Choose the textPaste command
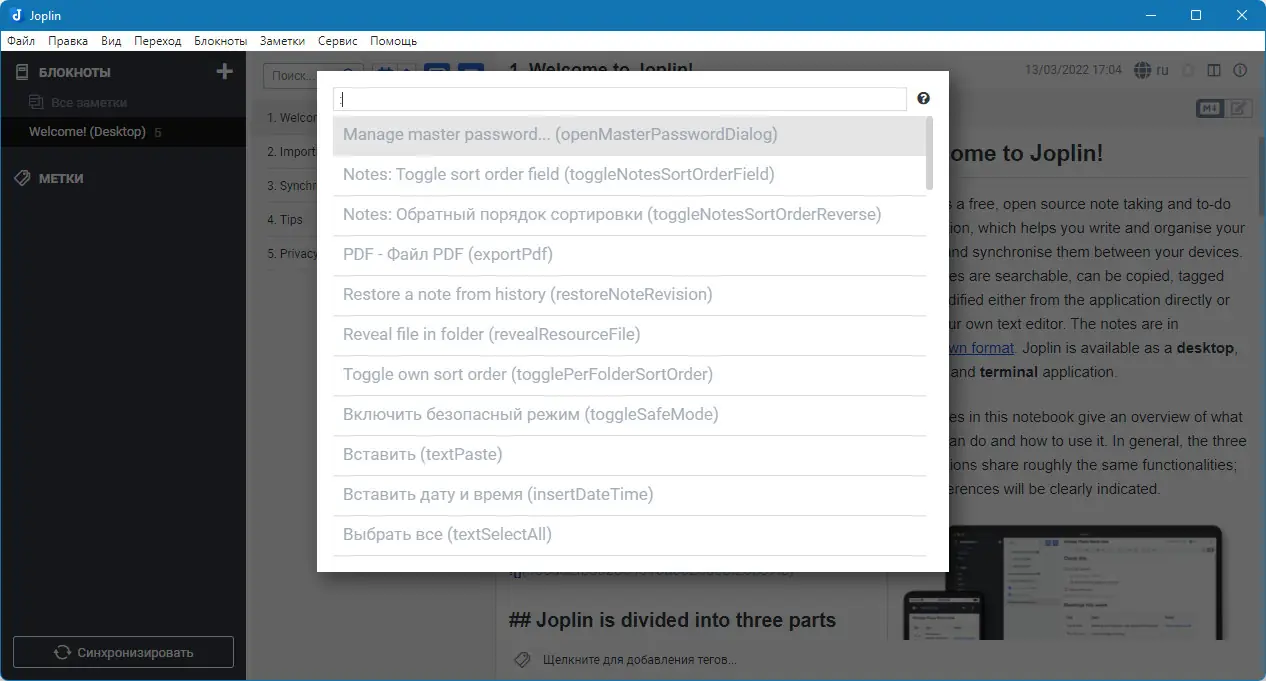 (629, 455)
